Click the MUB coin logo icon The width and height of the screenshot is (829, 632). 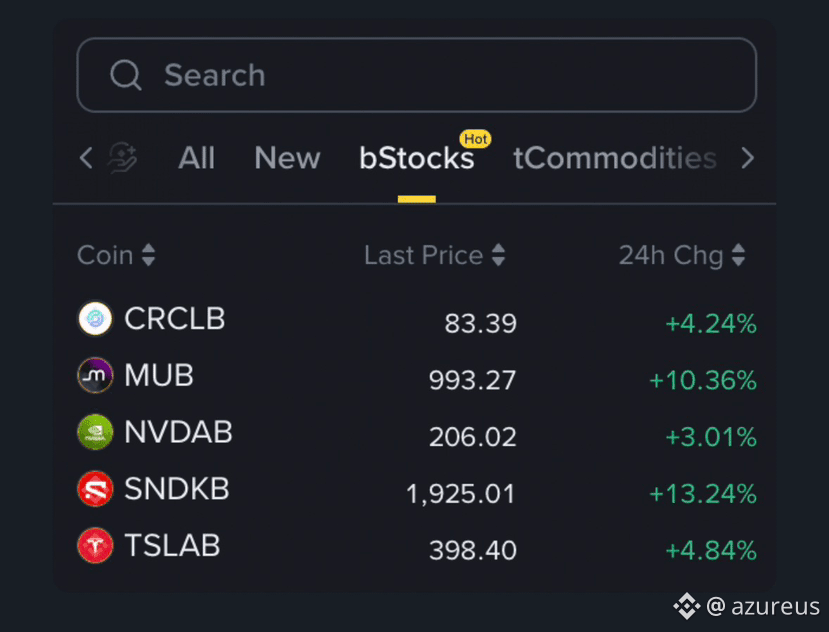(x=95, y=375)
